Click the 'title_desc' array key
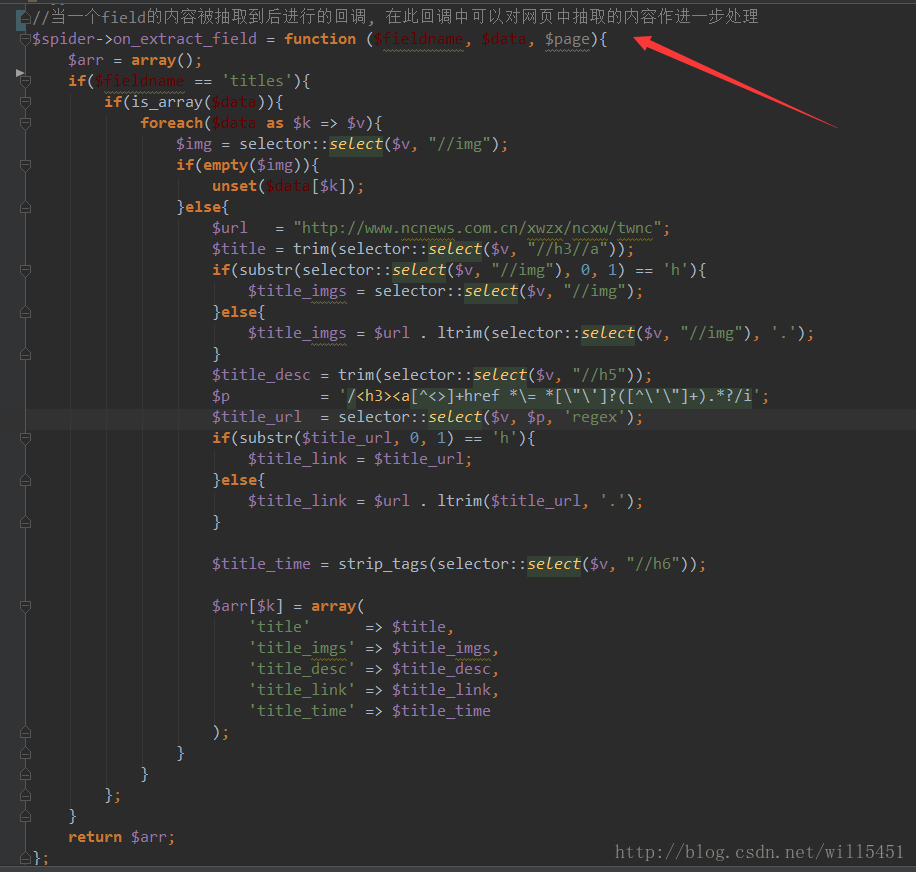This screenshot has width=916, height=872. 301,669
